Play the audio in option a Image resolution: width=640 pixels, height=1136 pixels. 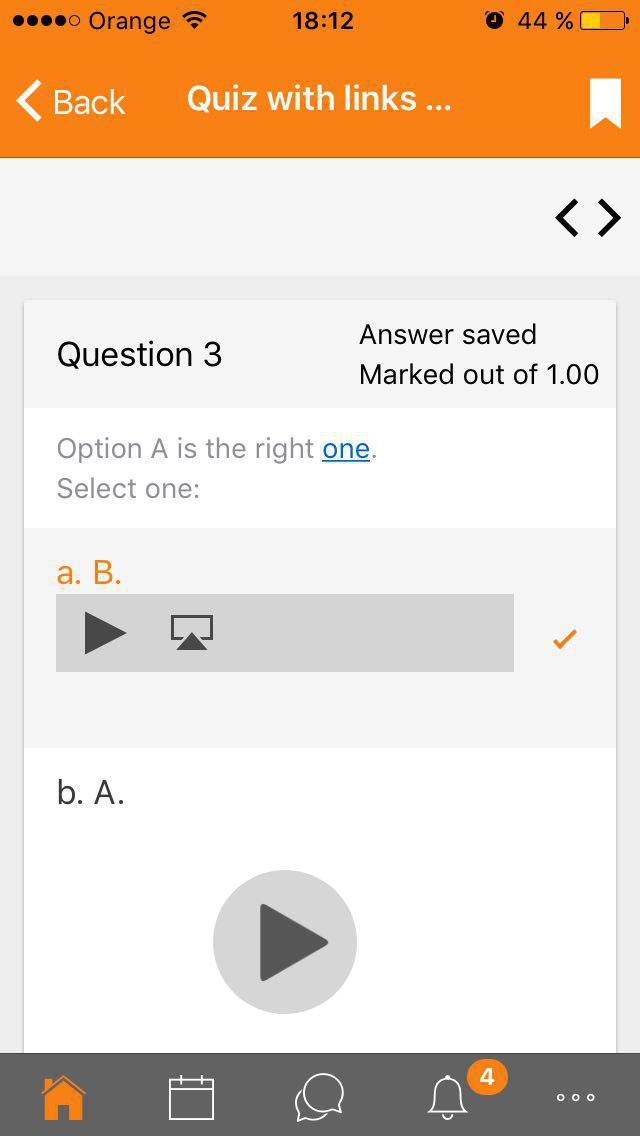pos(105,632)
